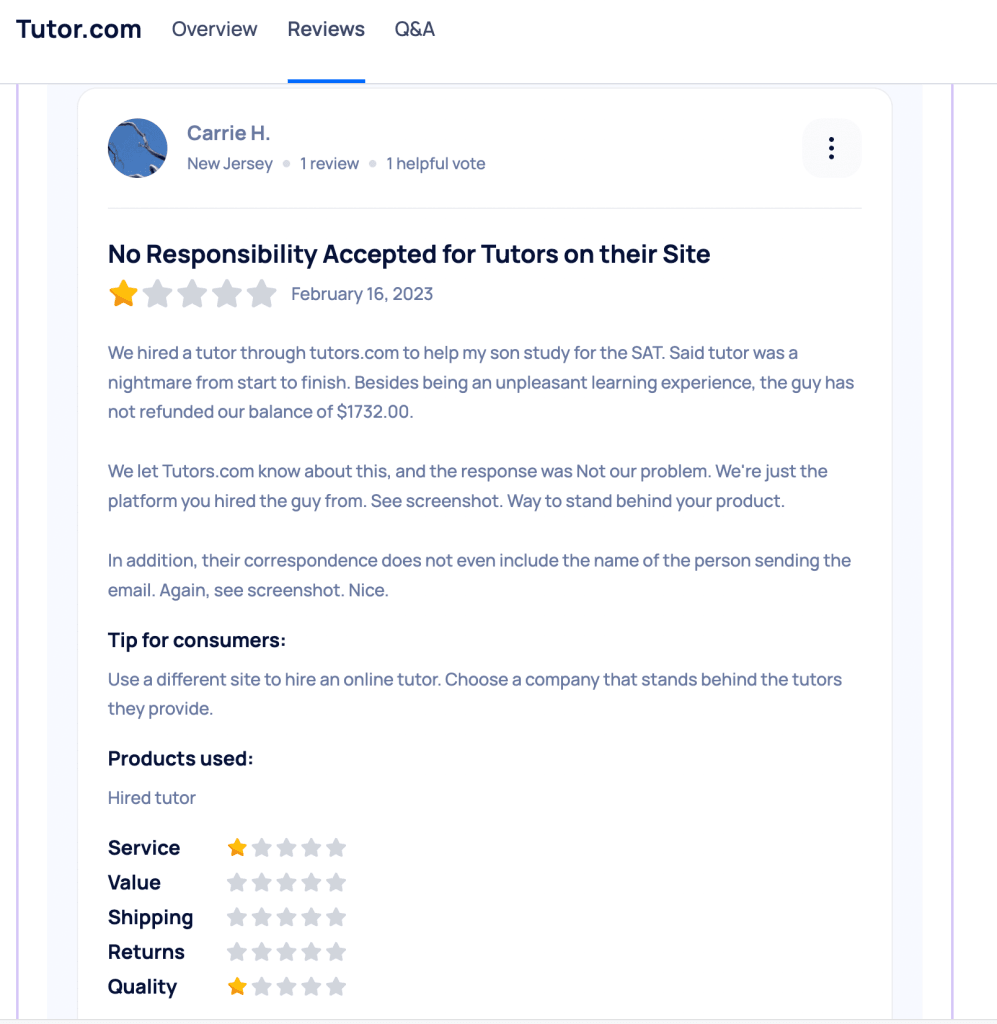997x1024 pixels.
Task: Open Carrie H.'s reviewer profile link
Action: 228,132
